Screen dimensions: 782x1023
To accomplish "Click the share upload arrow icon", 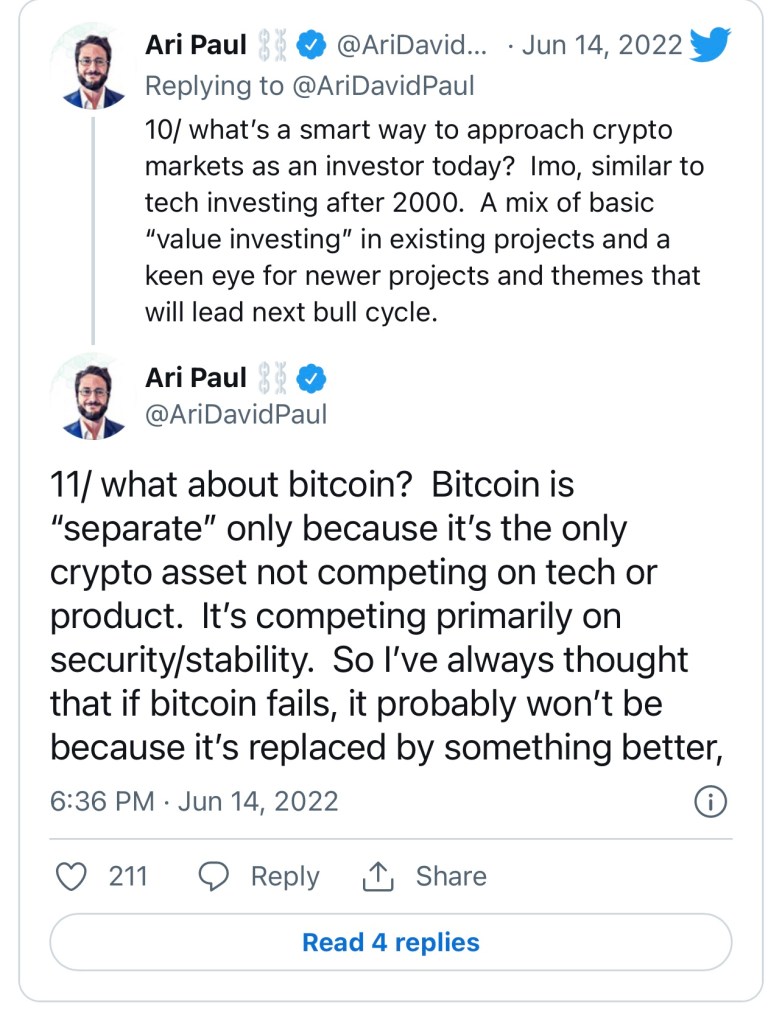I will [x=378, y=877].
